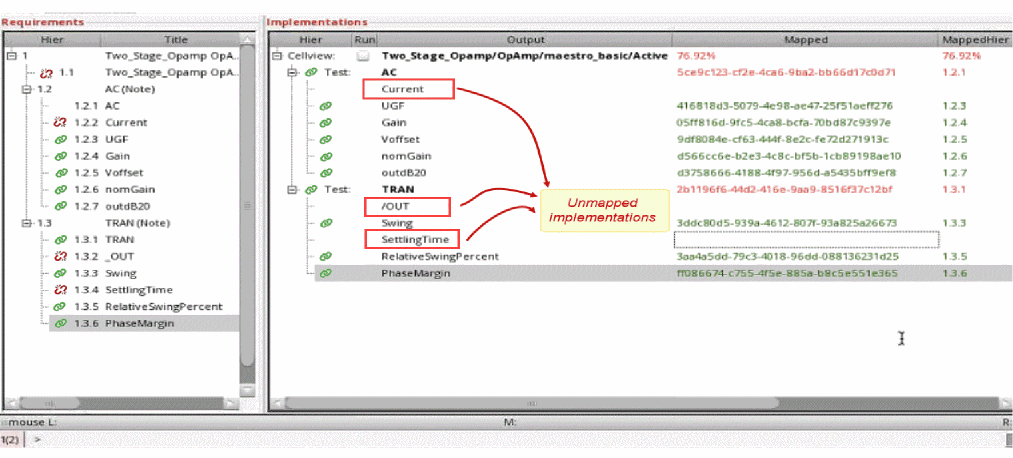Click the command input field at the prompt
Image resolution: width=1013 pixels, height=458 pixels.
(x=517, y=440)
